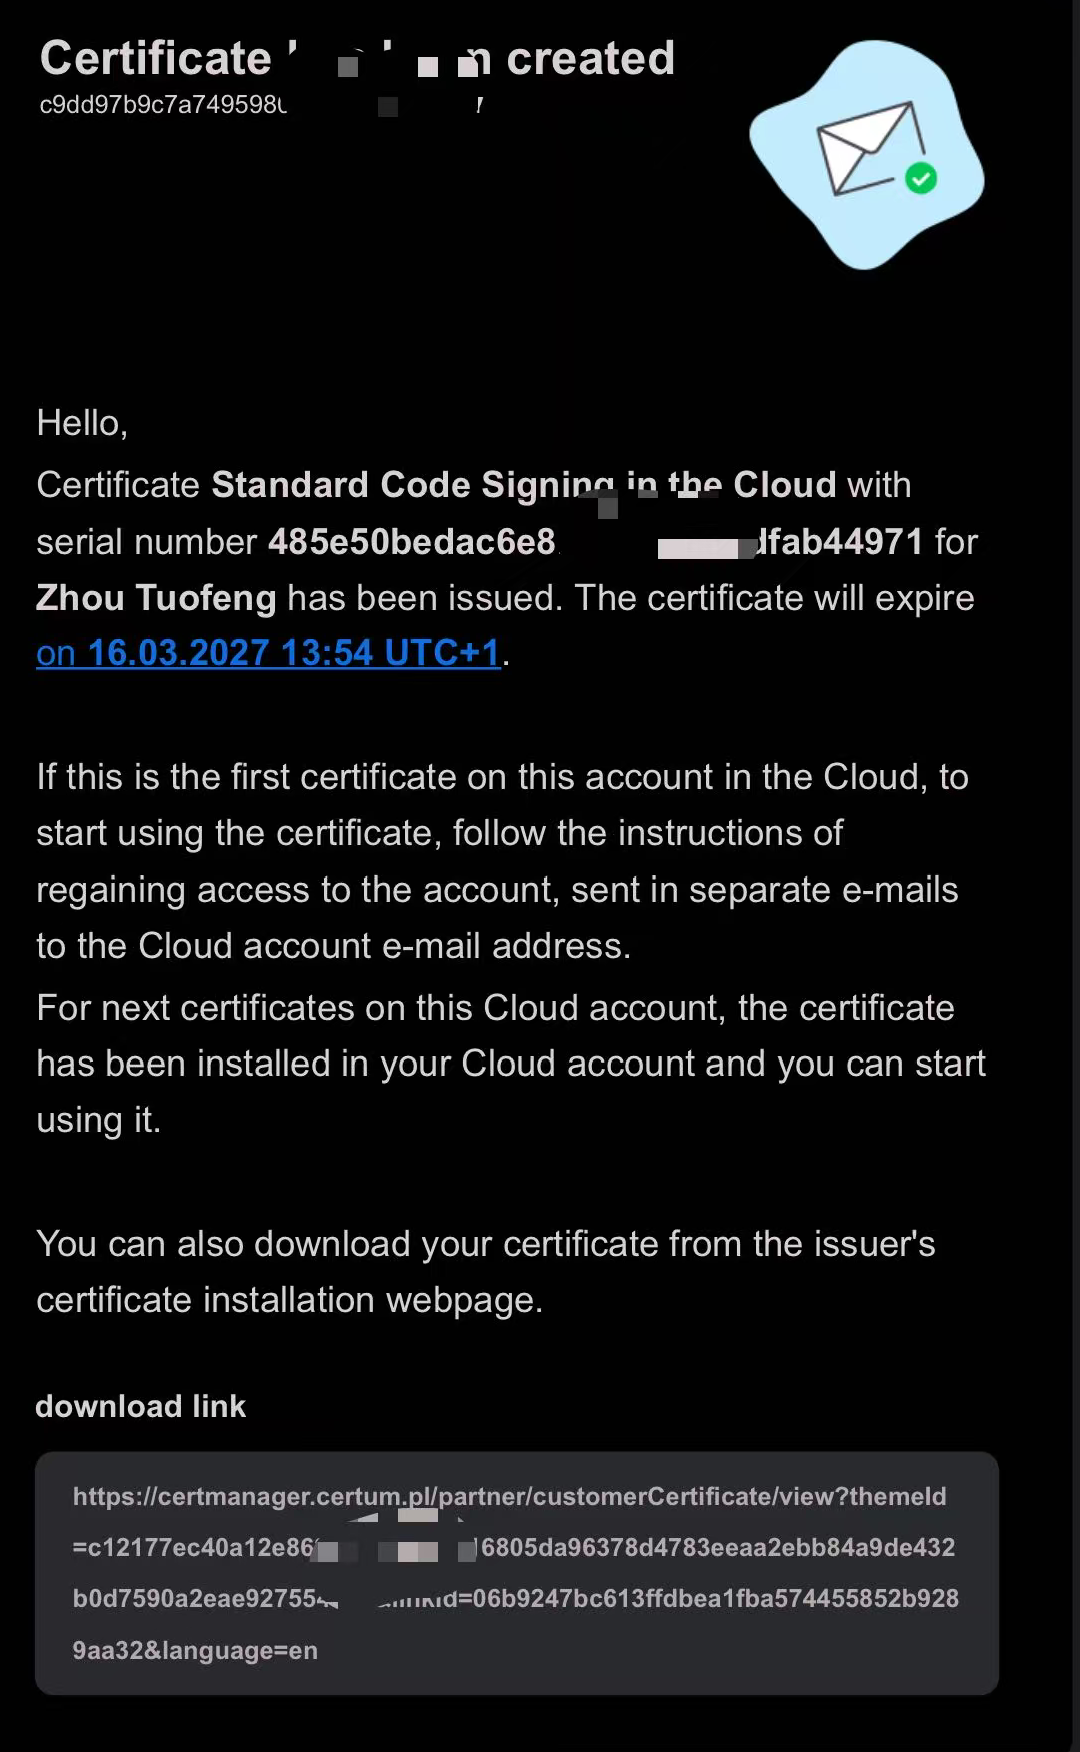
Task: Click URL line ending '9aa32&language=en'
Action: tap(195, 1651)
